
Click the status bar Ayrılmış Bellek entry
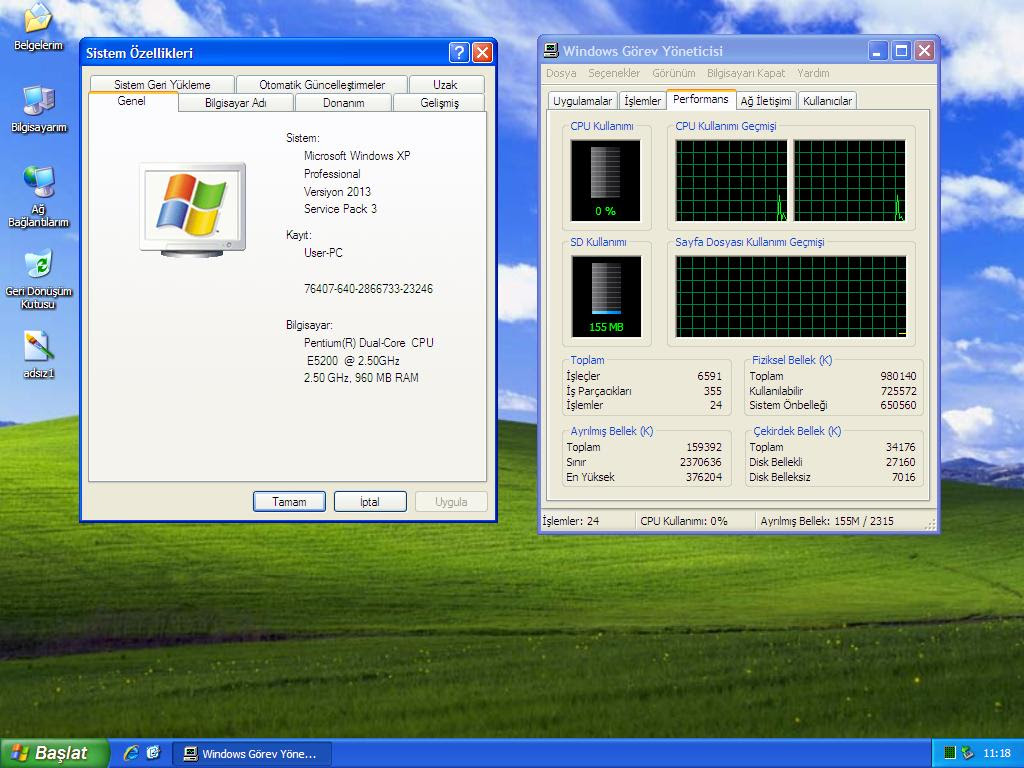[x=839, y=521]
